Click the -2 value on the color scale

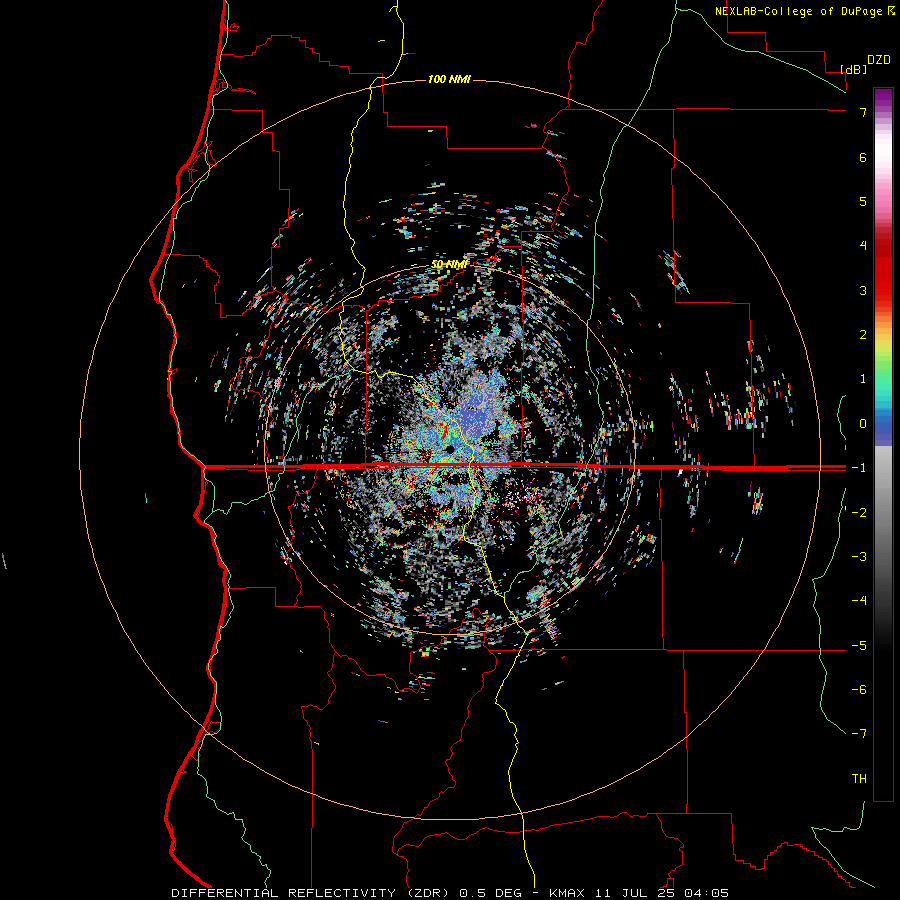click(x=859, y=513)
